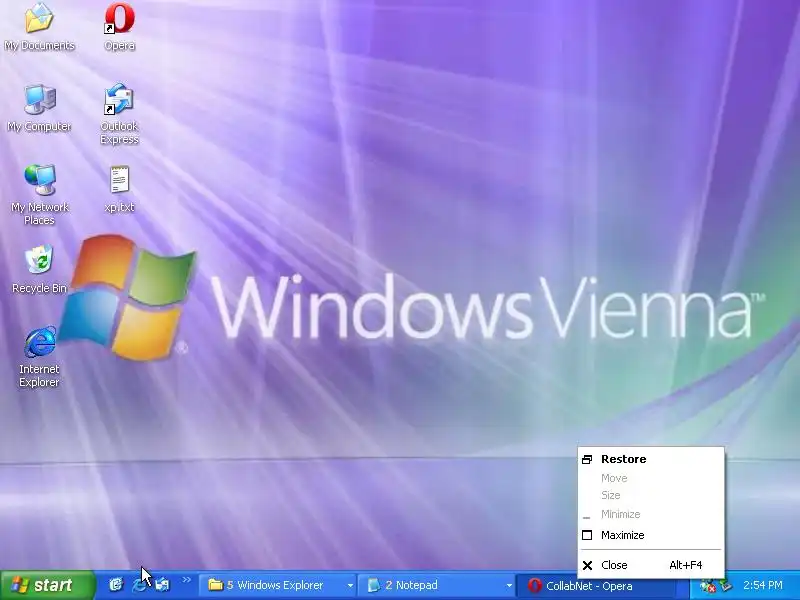Open the My Documents desktop icon

pos(39,27)
